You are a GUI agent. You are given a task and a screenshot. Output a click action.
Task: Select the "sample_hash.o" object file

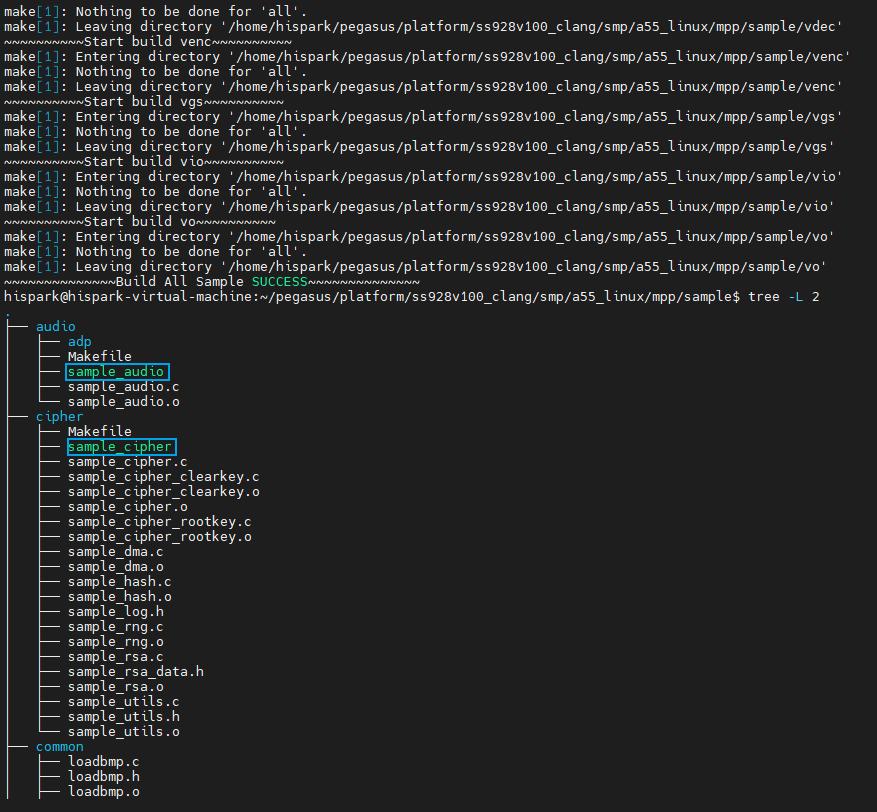[x=120, y=597]
